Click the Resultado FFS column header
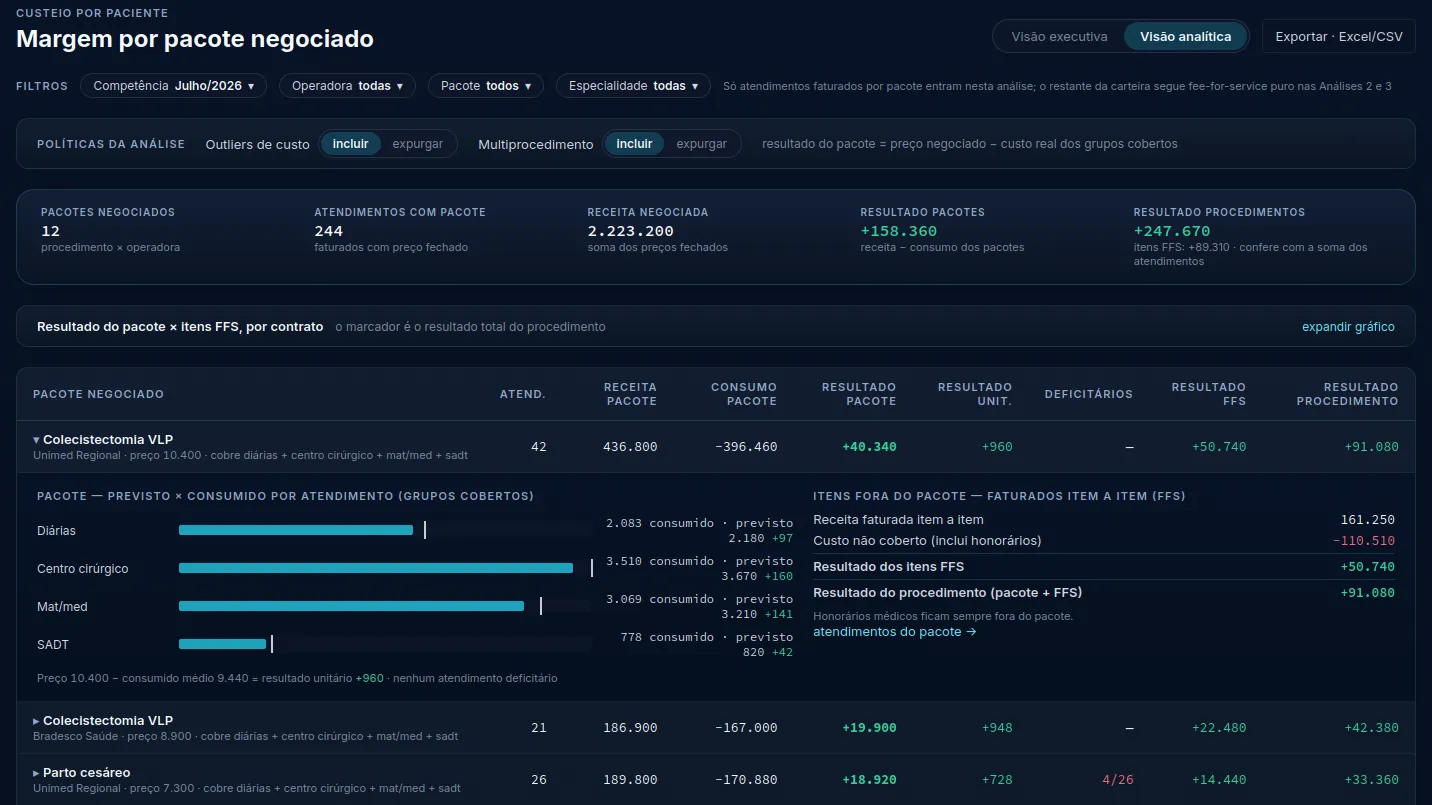The width and height of the screenshot is (1432, 805). (1209, 394)
